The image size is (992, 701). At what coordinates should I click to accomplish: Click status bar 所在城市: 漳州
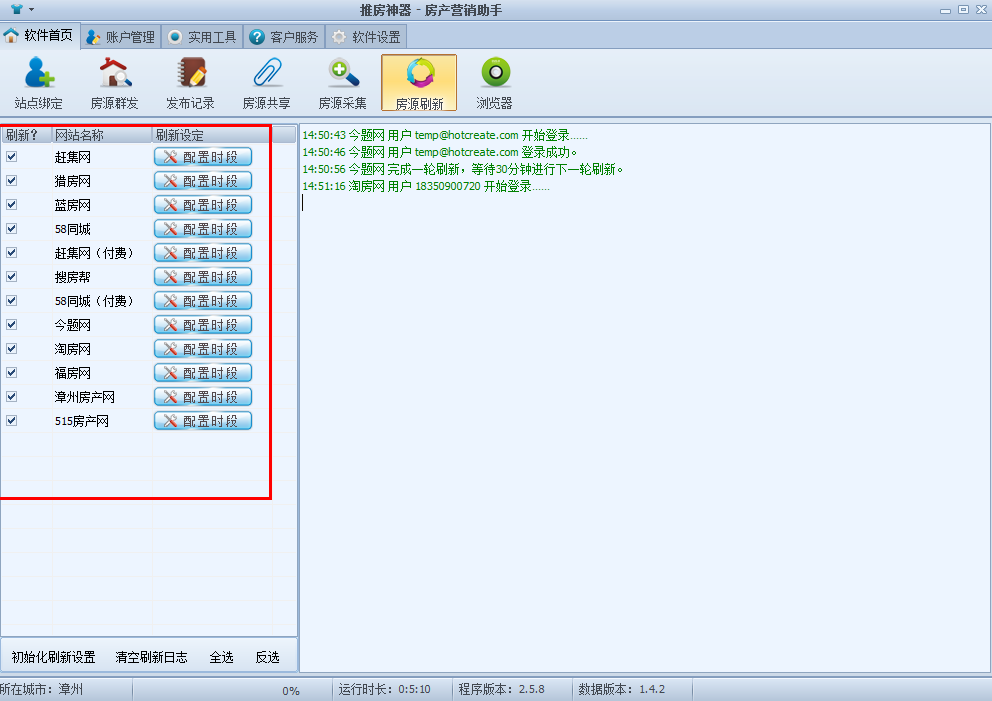(x=42, y=689)
